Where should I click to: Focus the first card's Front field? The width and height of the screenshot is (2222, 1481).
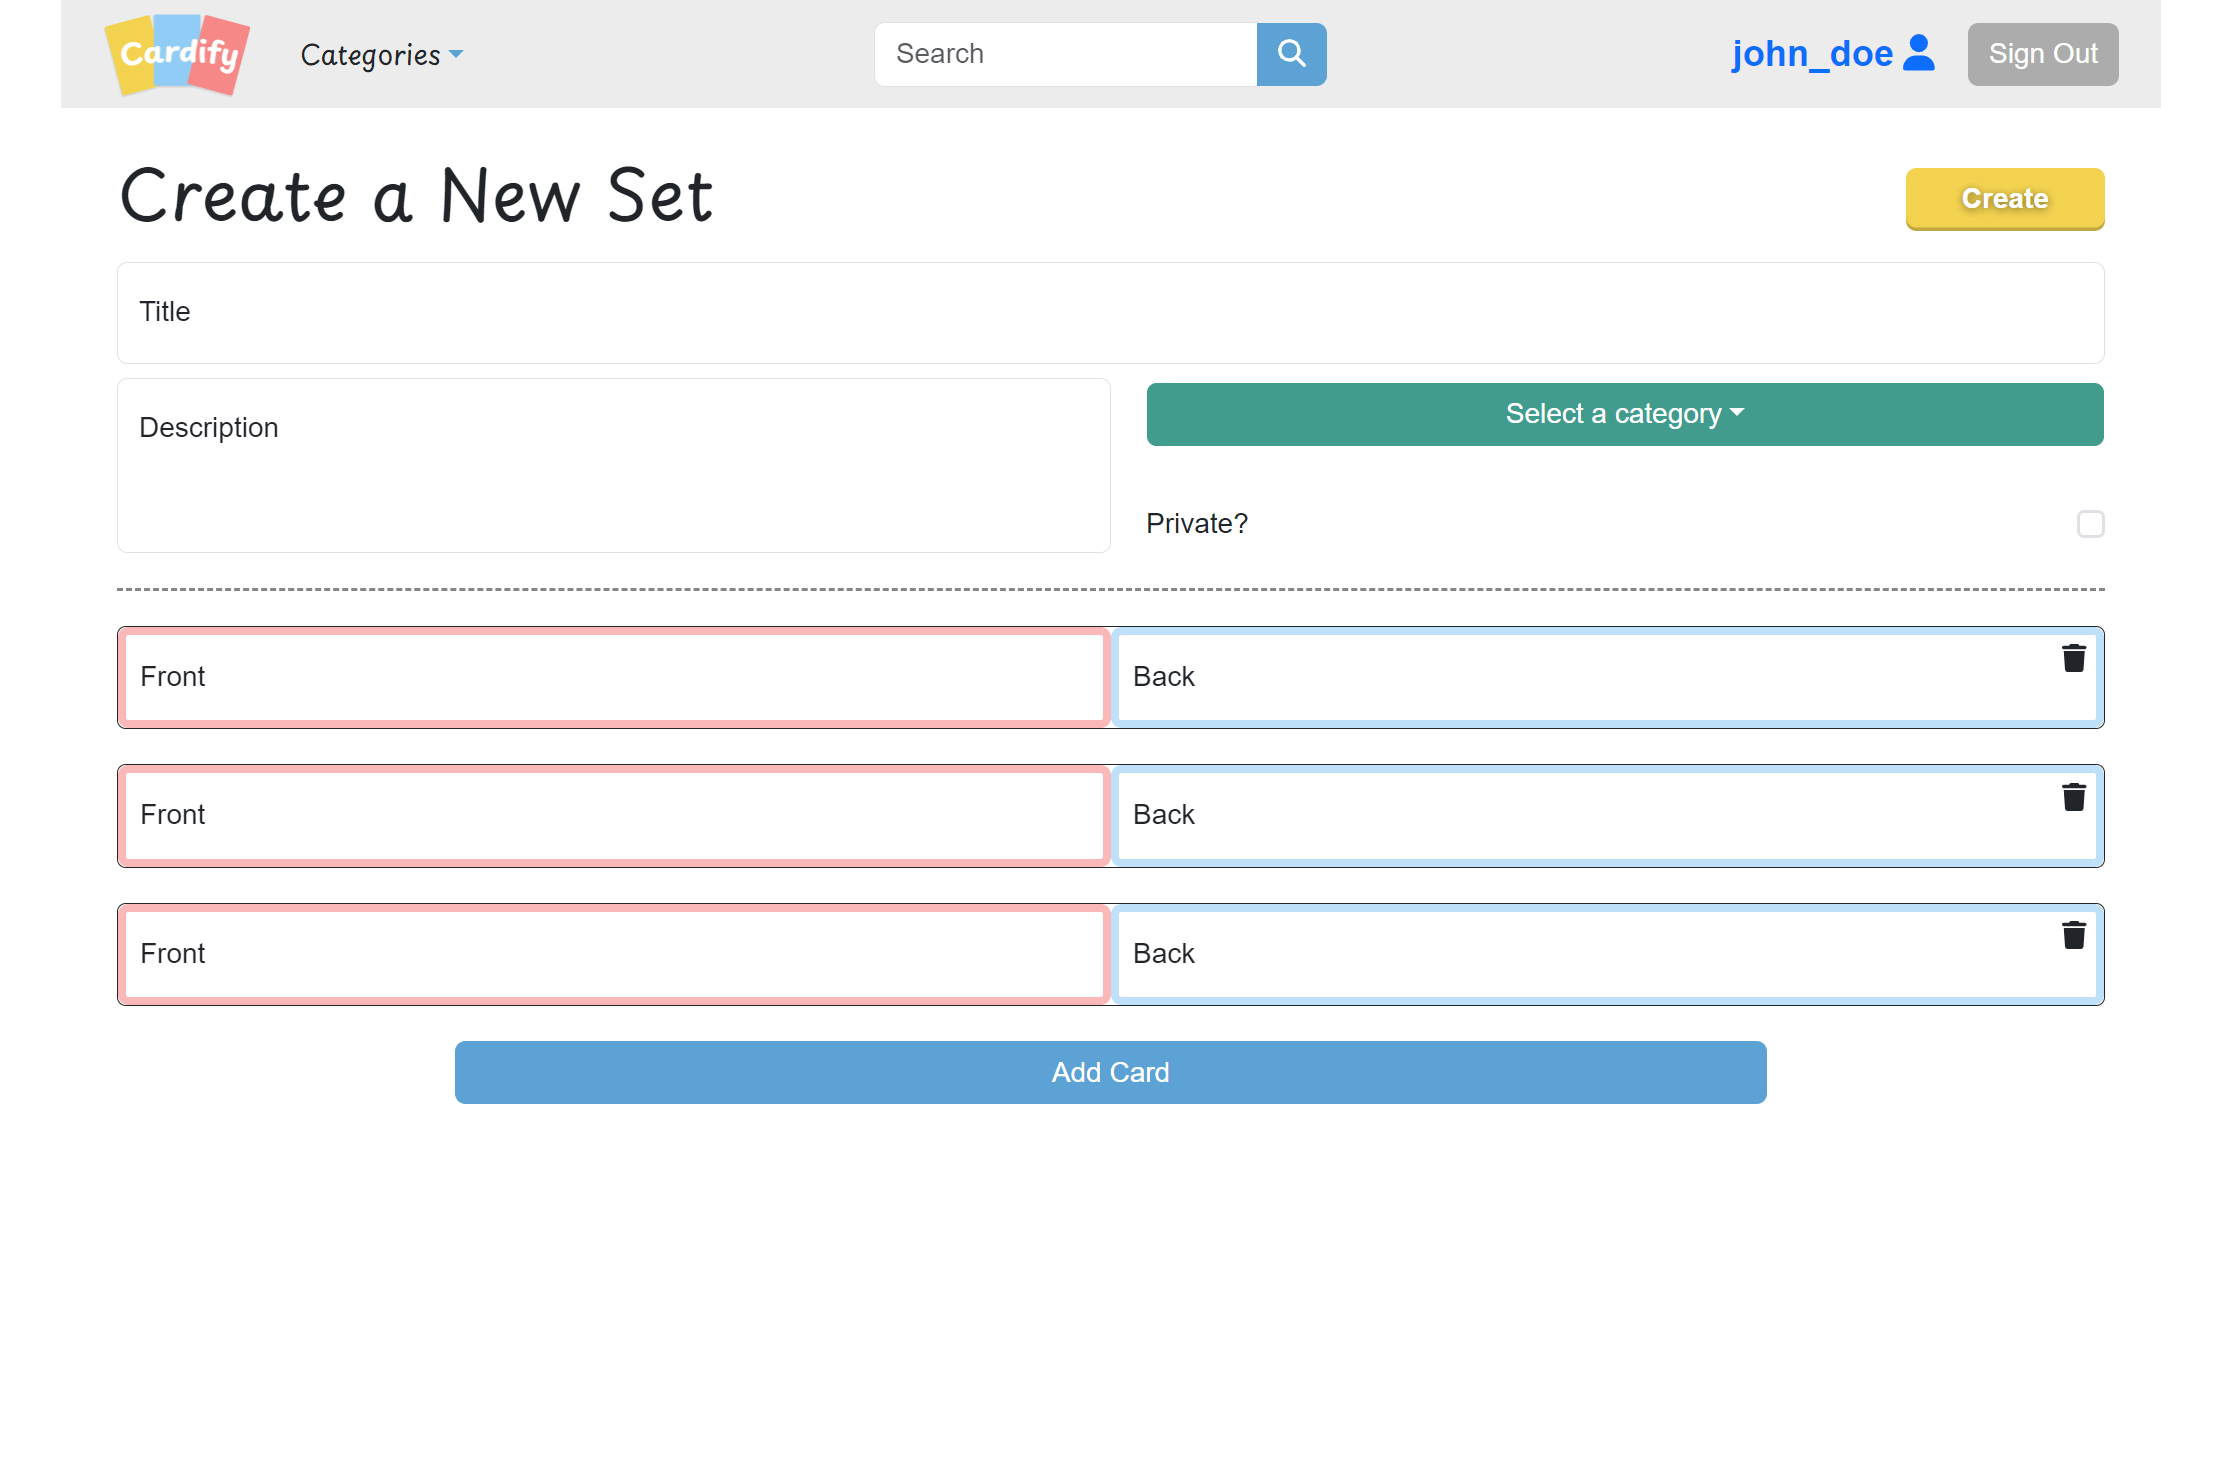(614, 677)
